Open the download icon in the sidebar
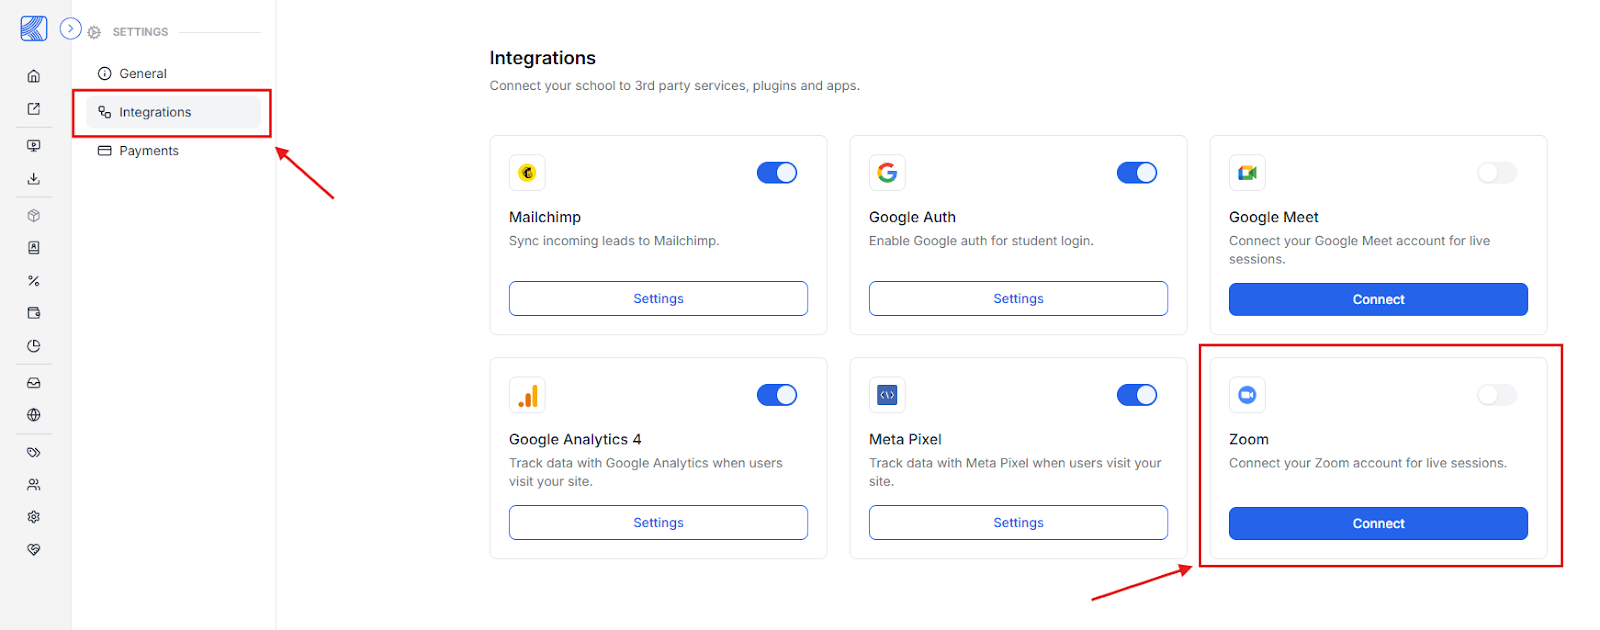1600x630 pixels. [34, 179]
